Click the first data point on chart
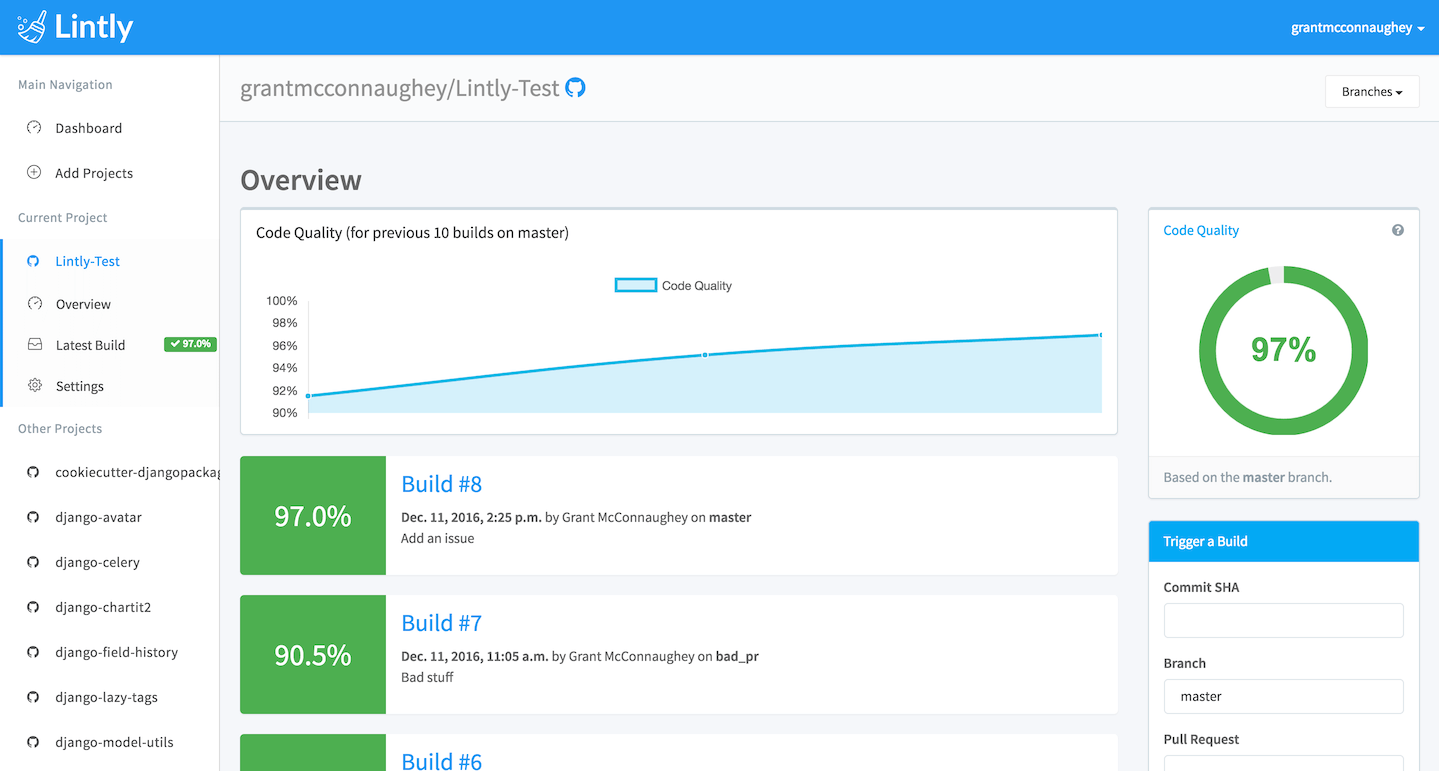Screen dimensions: 1439x771 click(308, 396)
